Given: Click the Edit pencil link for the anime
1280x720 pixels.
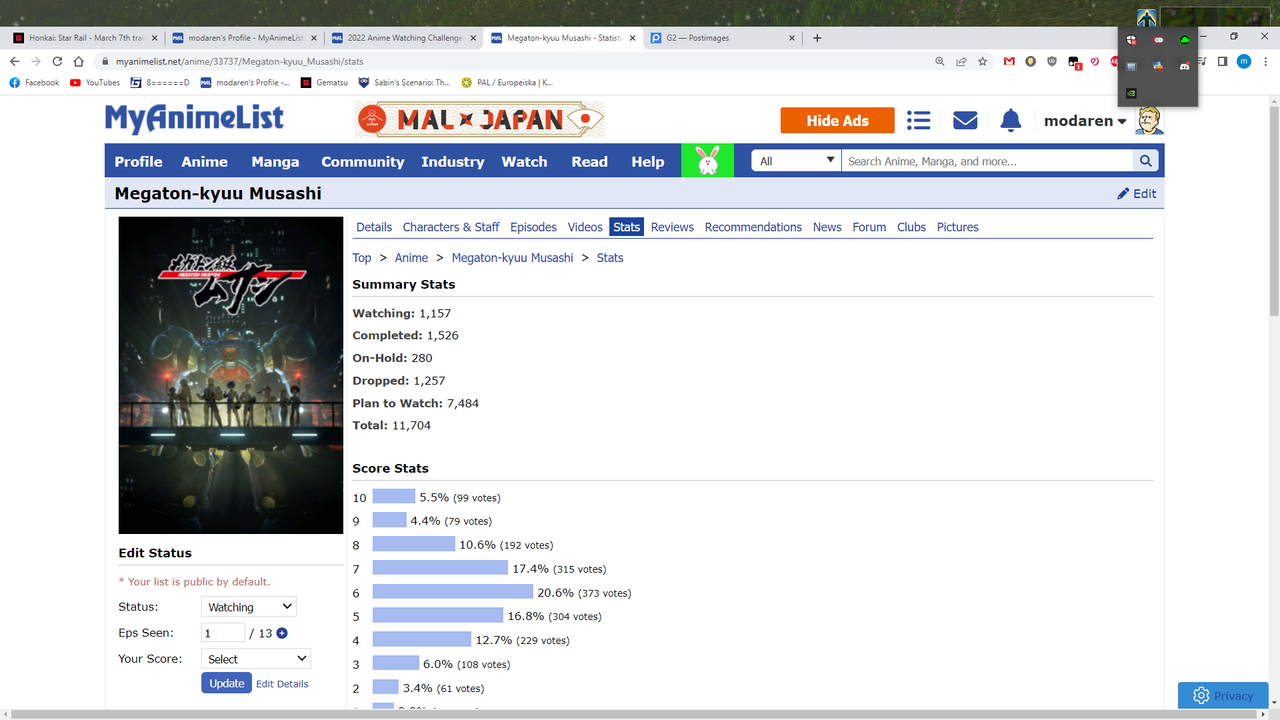Looking at the screenshot, I should [x=1137, y=194].
